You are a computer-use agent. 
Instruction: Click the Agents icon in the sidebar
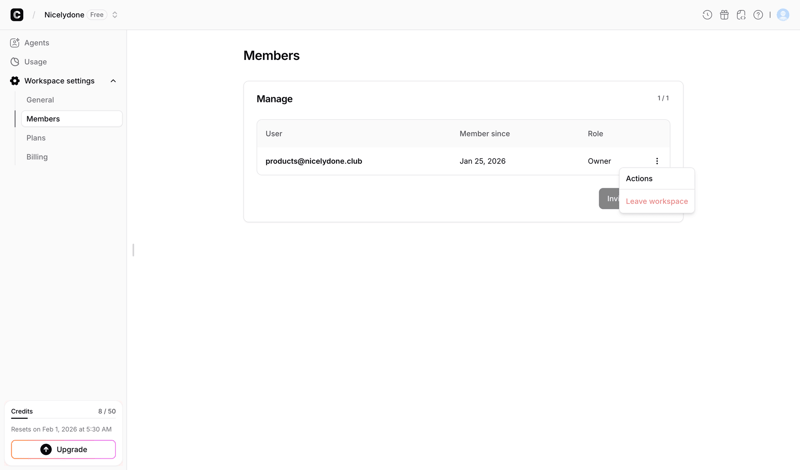coord(15,43)
